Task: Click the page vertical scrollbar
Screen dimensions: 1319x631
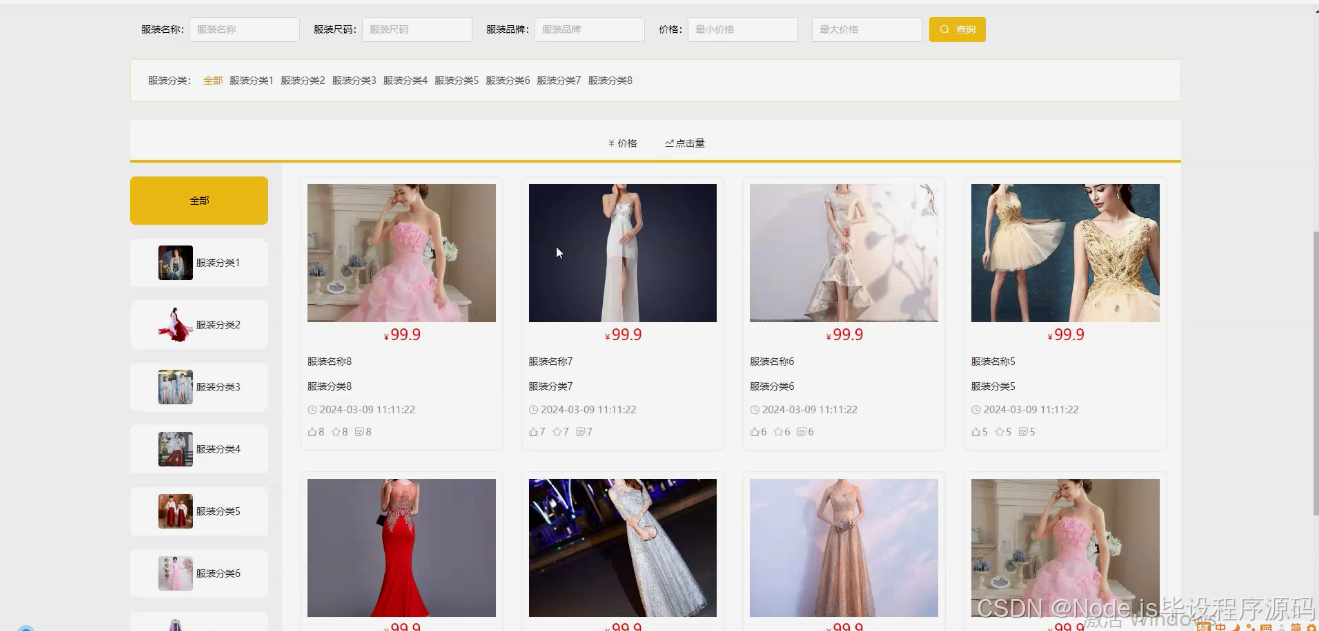Action: [x=1316, y=372]
